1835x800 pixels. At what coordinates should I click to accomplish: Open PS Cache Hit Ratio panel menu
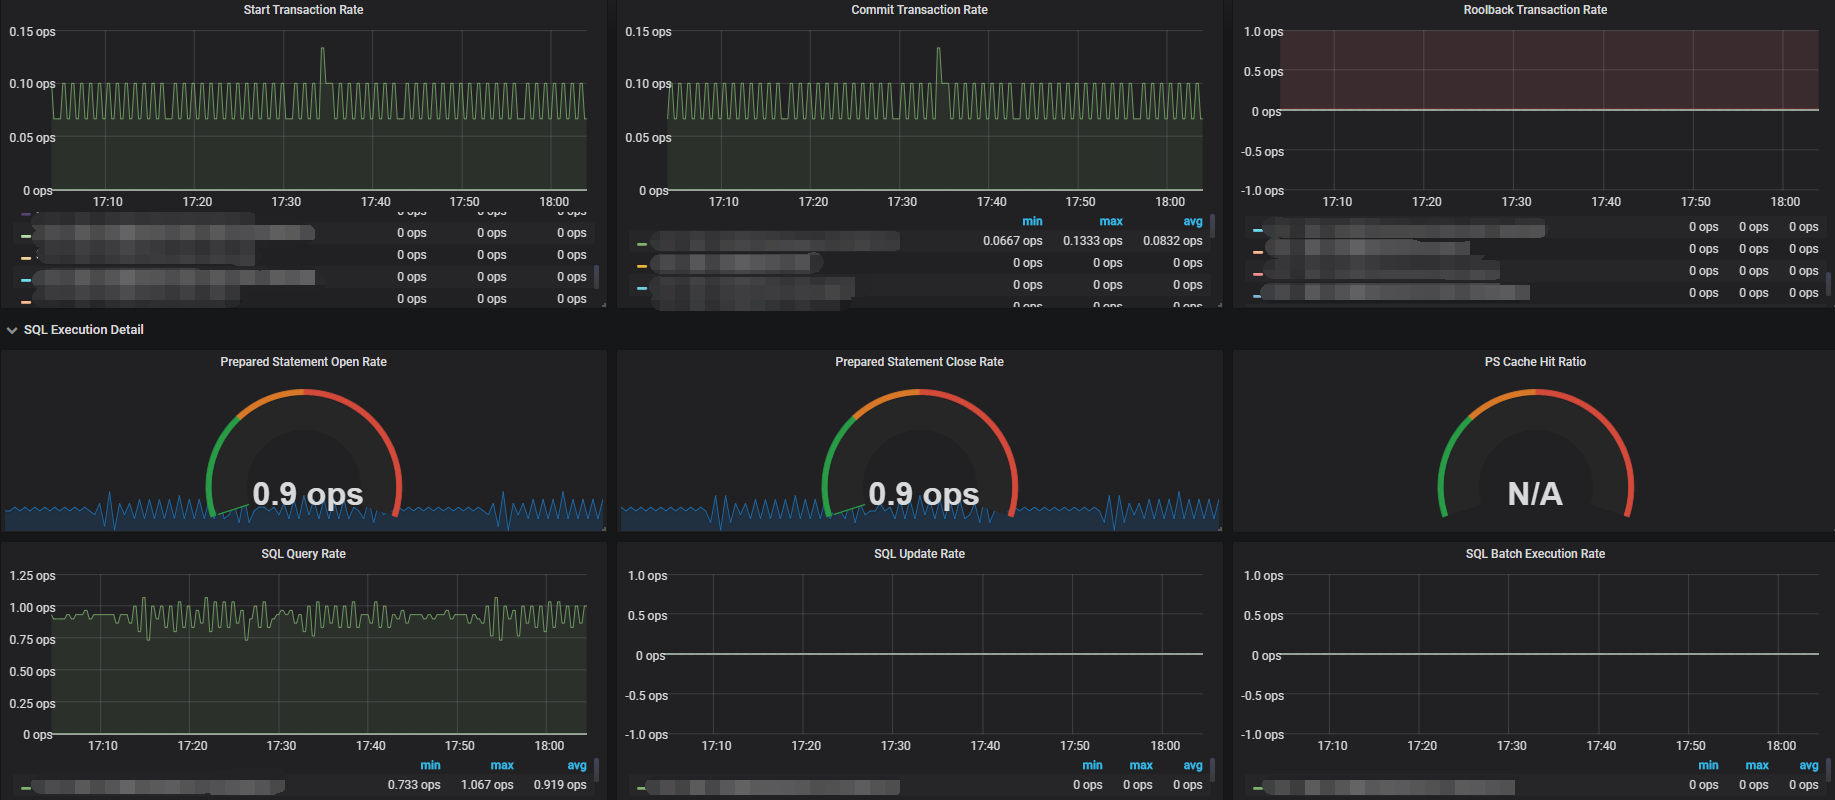(1535, 362)
